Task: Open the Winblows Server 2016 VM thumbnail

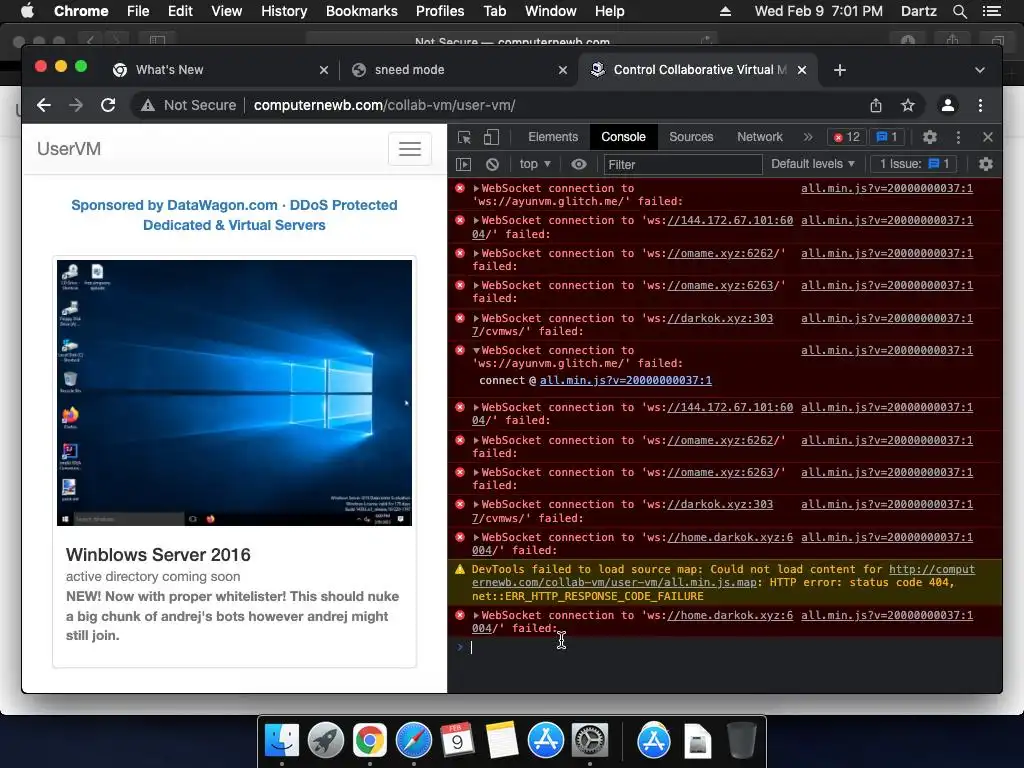Action: (x=234, y=392)
